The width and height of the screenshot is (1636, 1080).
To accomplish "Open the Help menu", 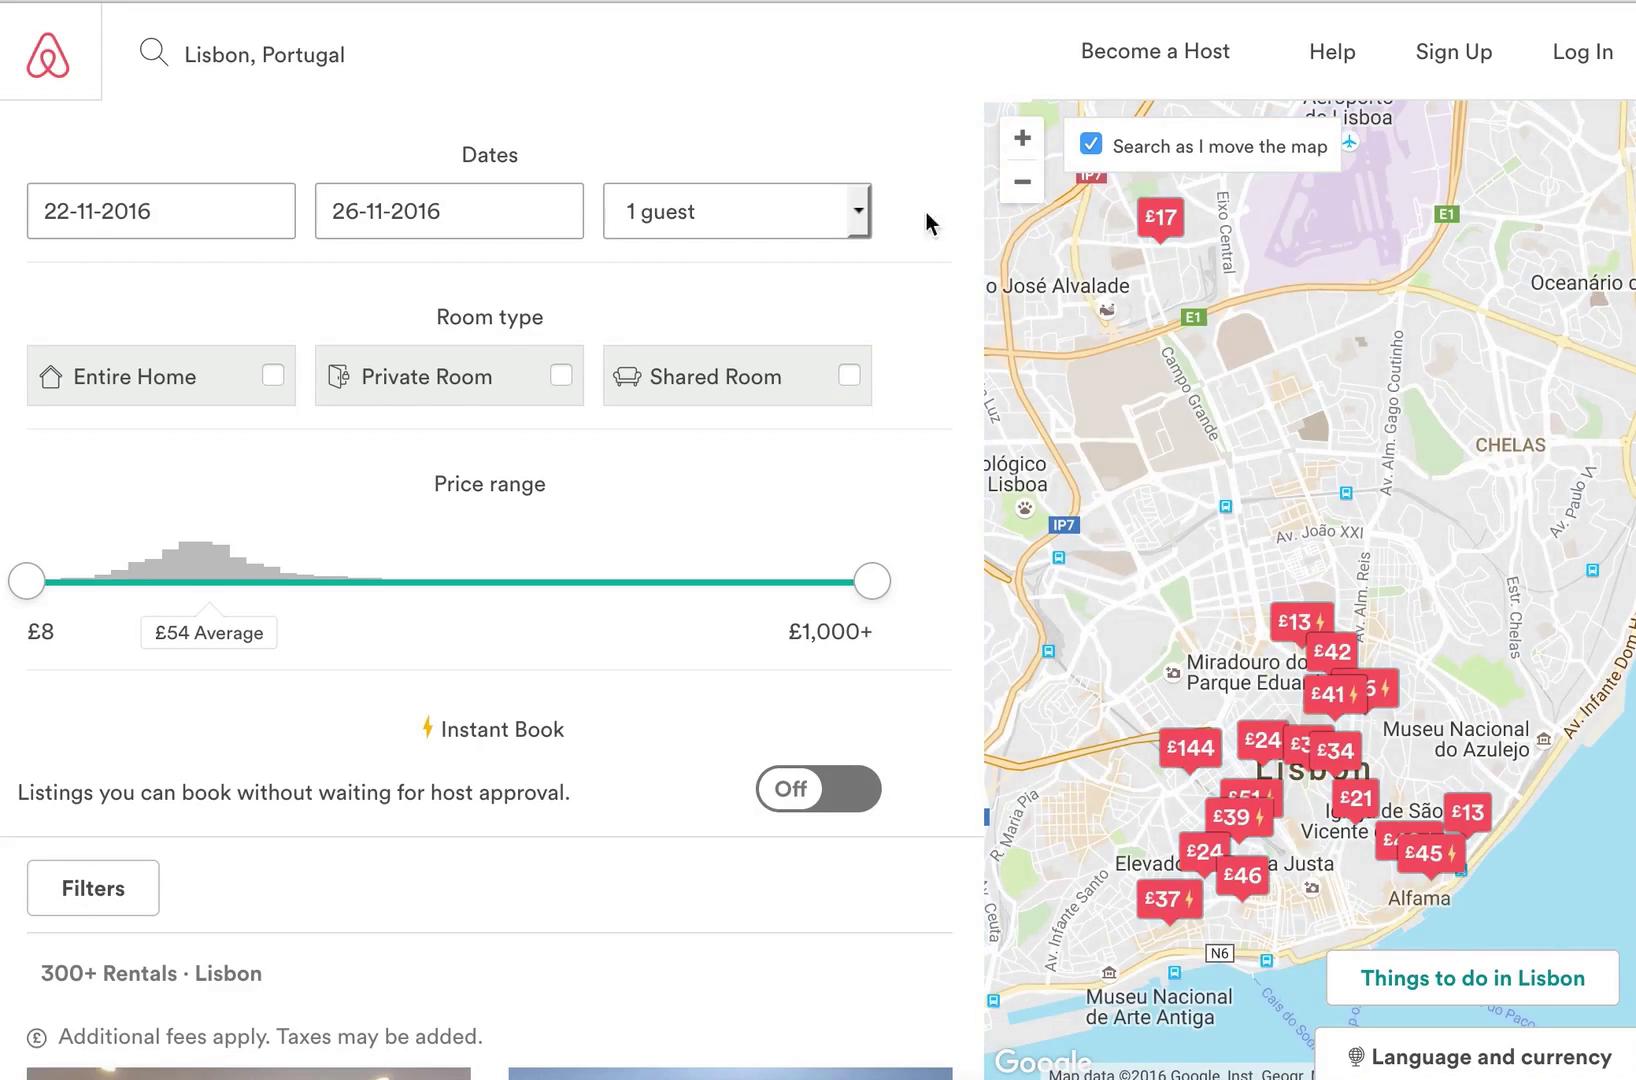I will pyautogui.click(x=1331, y=51).
